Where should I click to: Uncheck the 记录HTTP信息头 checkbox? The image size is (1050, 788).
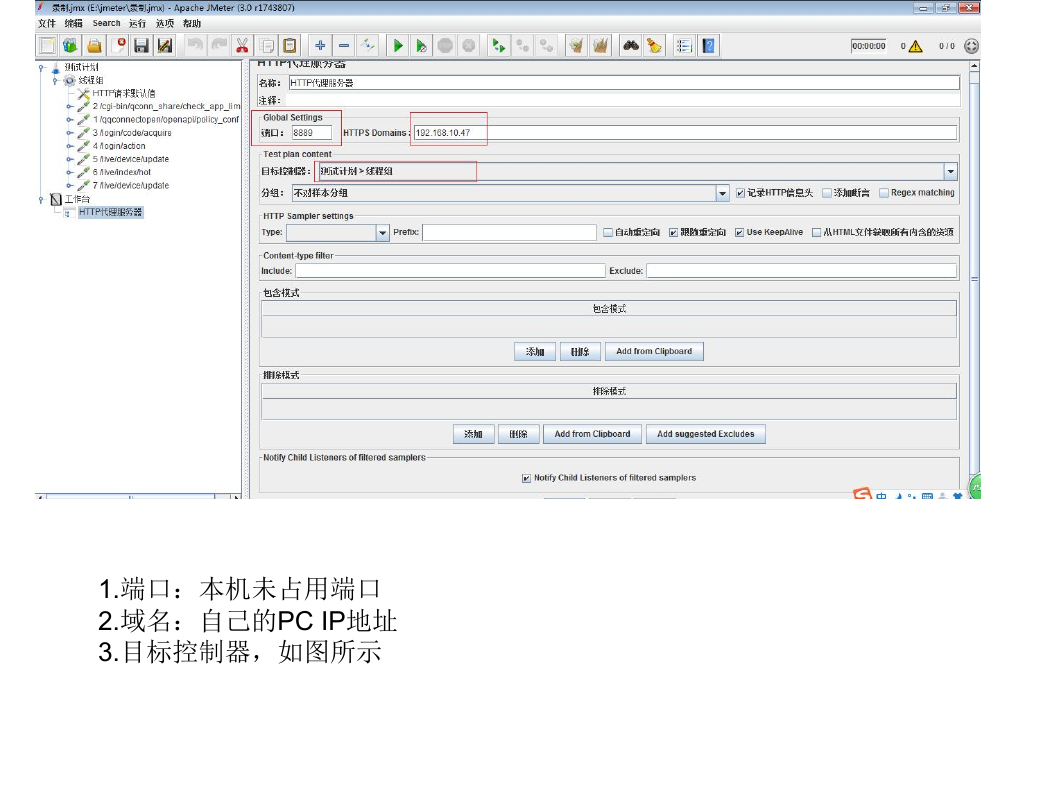tap(740, 193)
